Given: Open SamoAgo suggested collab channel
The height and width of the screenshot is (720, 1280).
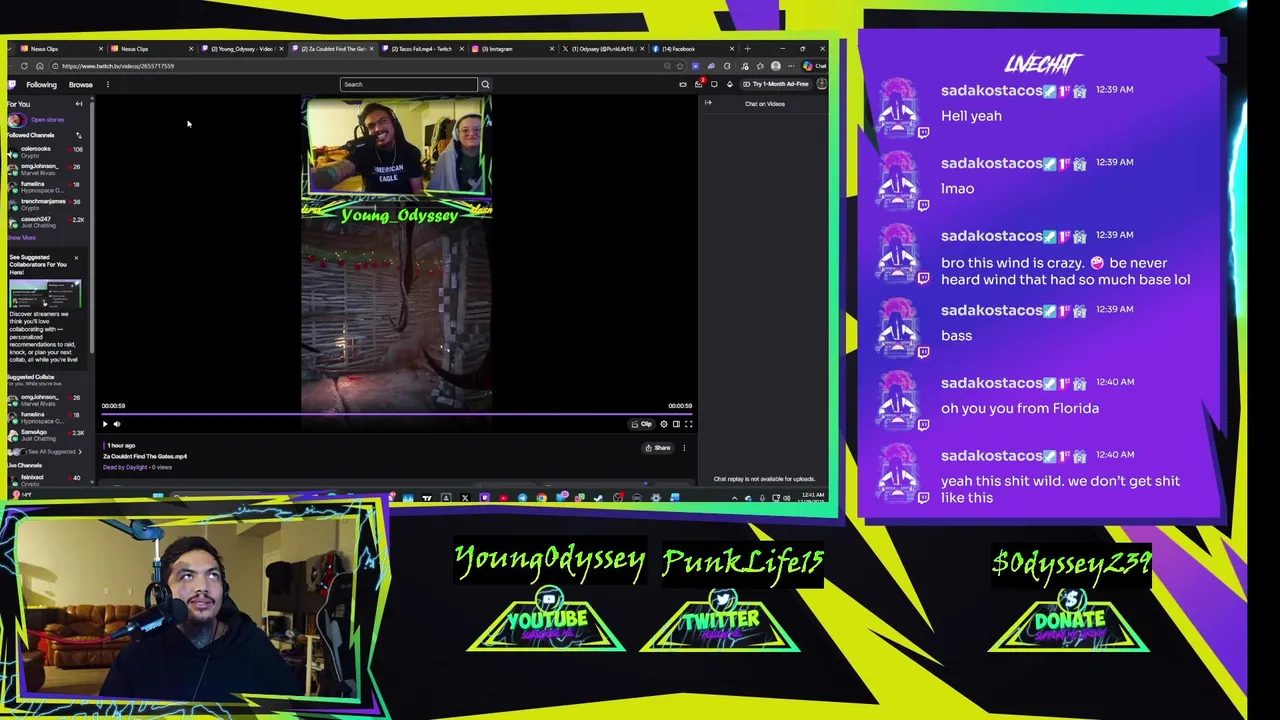Looking at the screenshot, I should point(45,435).
